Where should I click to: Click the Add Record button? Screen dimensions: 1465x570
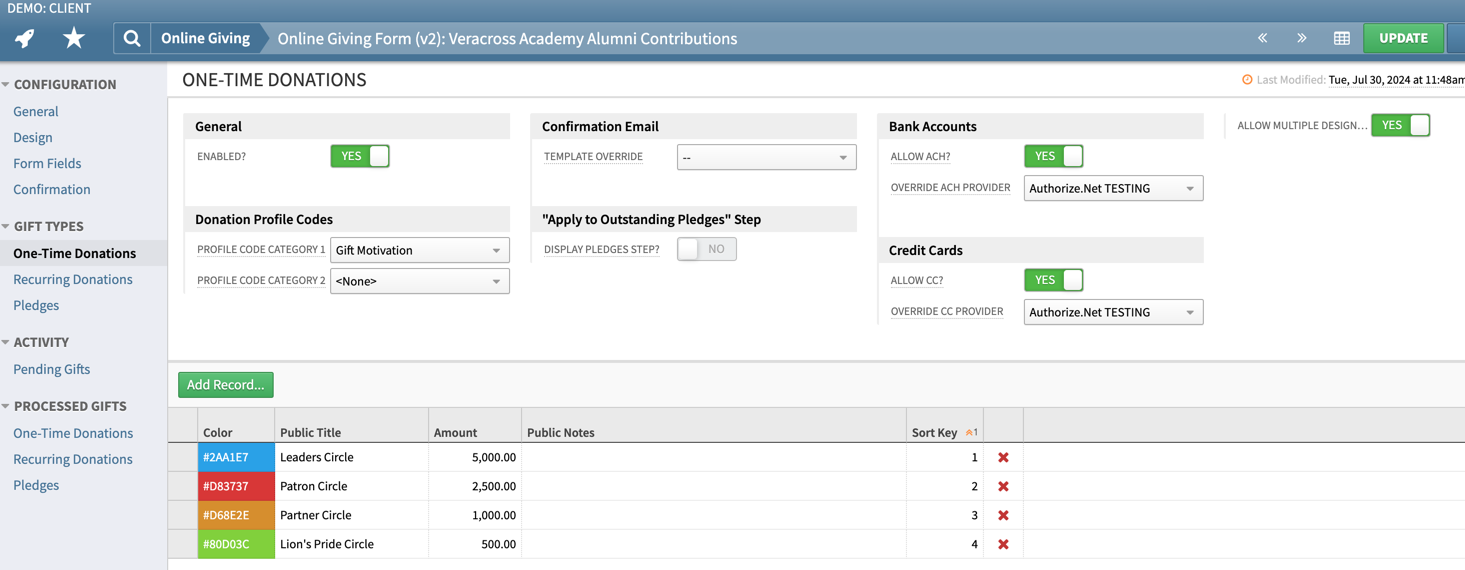click(226, 384)
